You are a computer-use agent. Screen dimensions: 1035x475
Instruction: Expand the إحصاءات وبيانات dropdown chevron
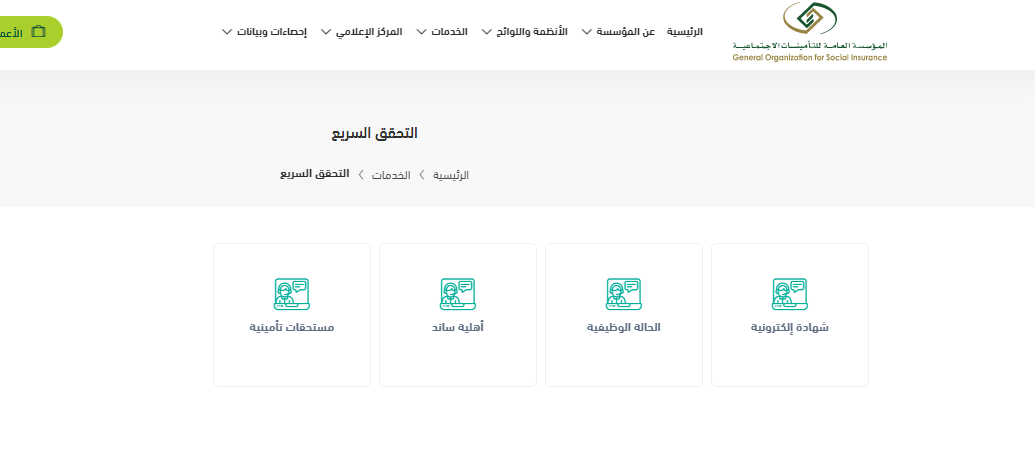pos(227,32)
